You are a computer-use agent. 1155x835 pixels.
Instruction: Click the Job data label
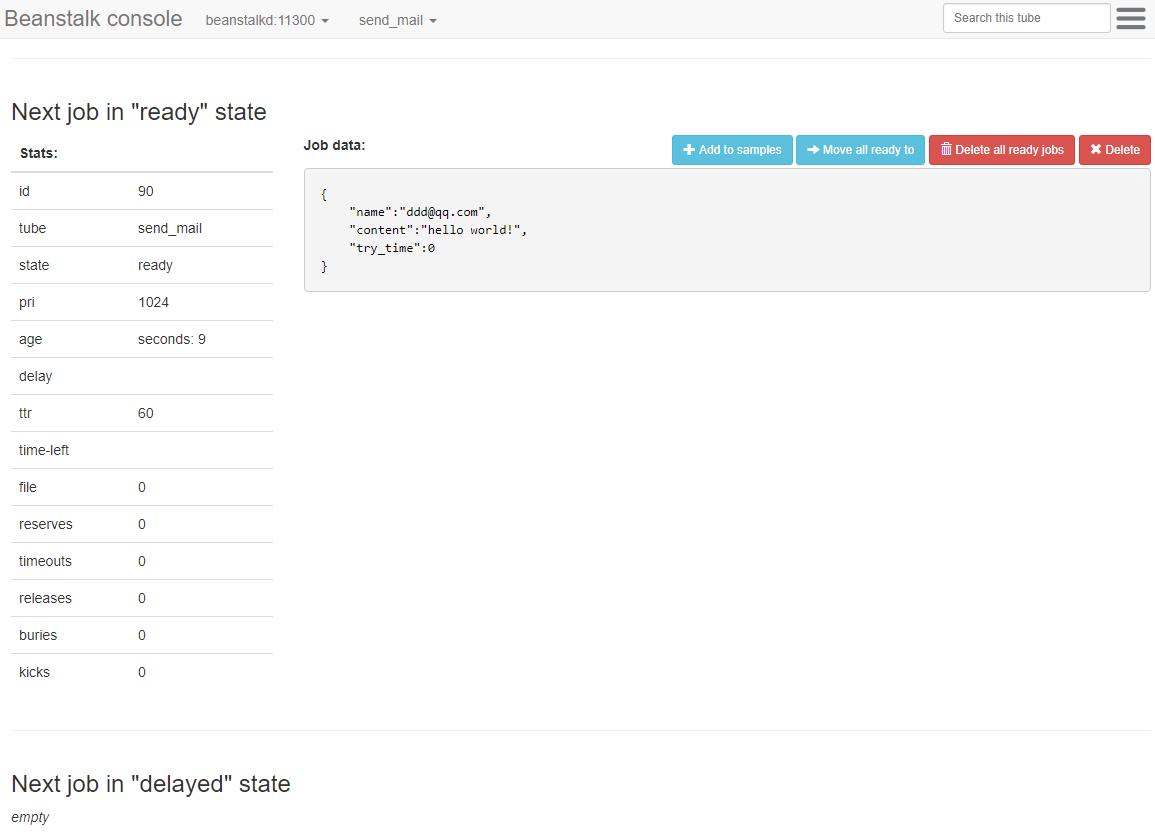click(x=334, y=145)
